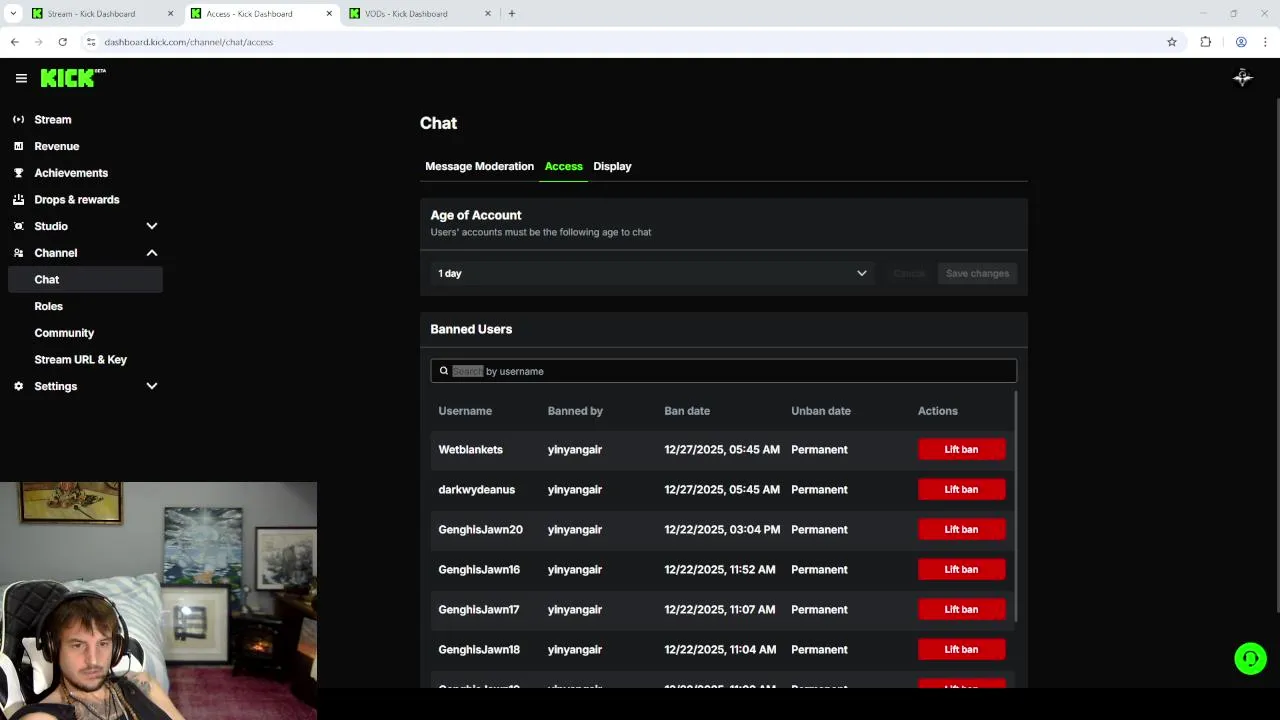The image size is (1280, 720).
Task: Open the profile avatar icon at top right
Action: 1242,78
